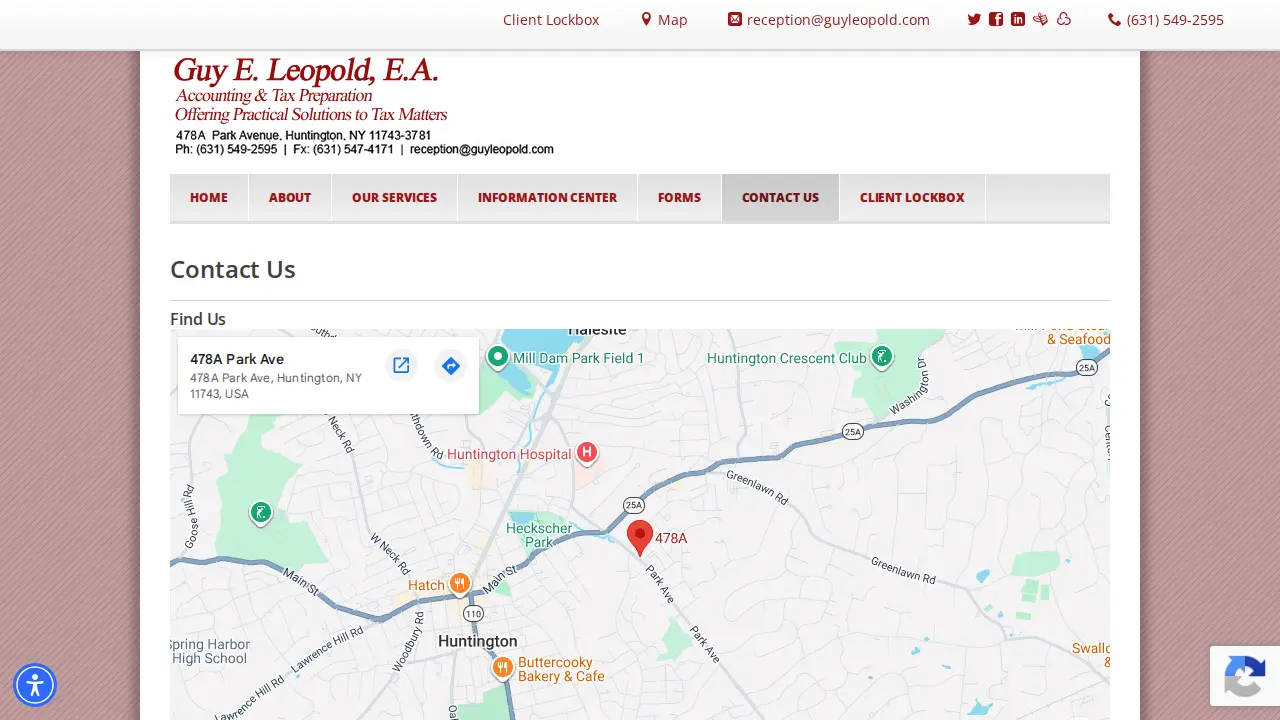The width and height of the screenshot is (1280, 720).
Task: Open larger map view icon
Action: click(x=401, y=366)
